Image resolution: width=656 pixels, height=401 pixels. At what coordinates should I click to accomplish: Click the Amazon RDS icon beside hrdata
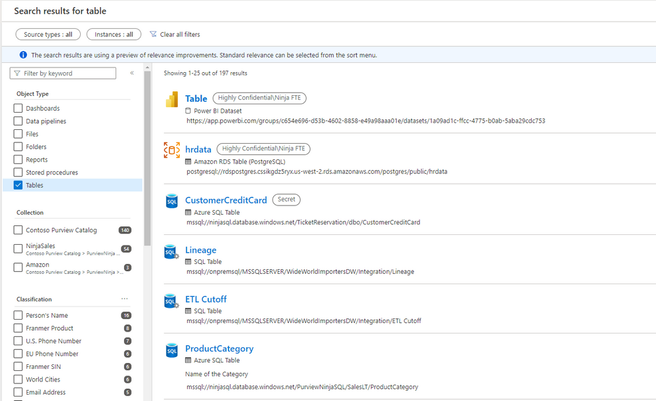pyautogui.click(x=172, y=150)
